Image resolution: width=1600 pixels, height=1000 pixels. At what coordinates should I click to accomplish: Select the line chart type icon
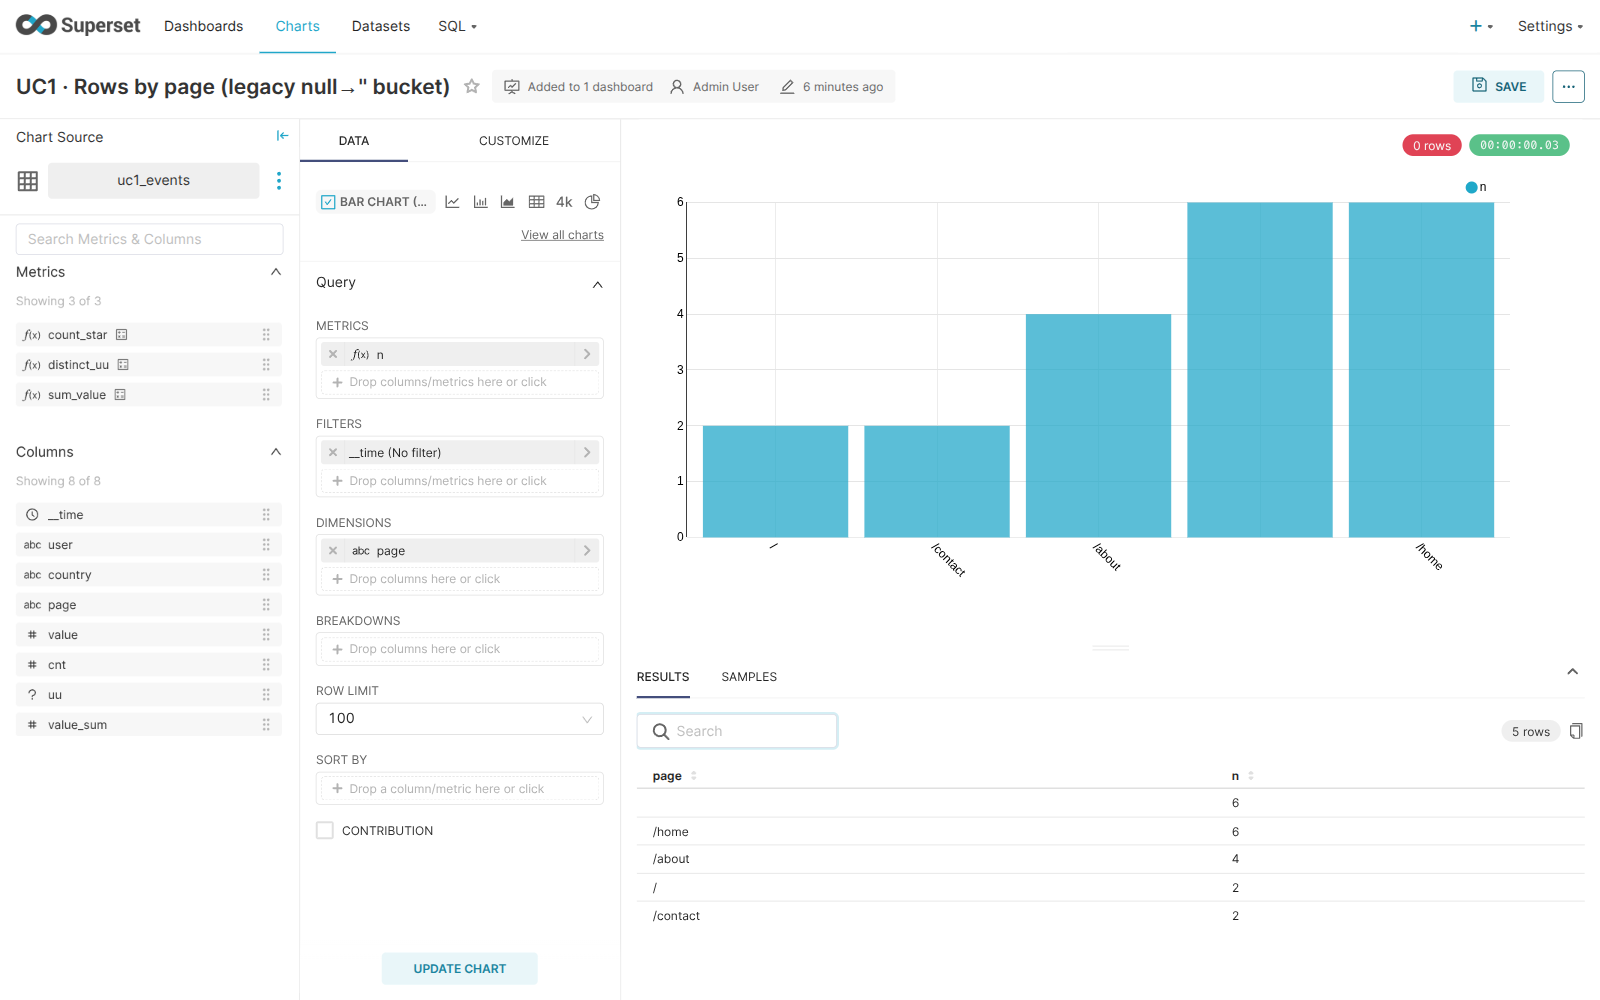[452, 202]
